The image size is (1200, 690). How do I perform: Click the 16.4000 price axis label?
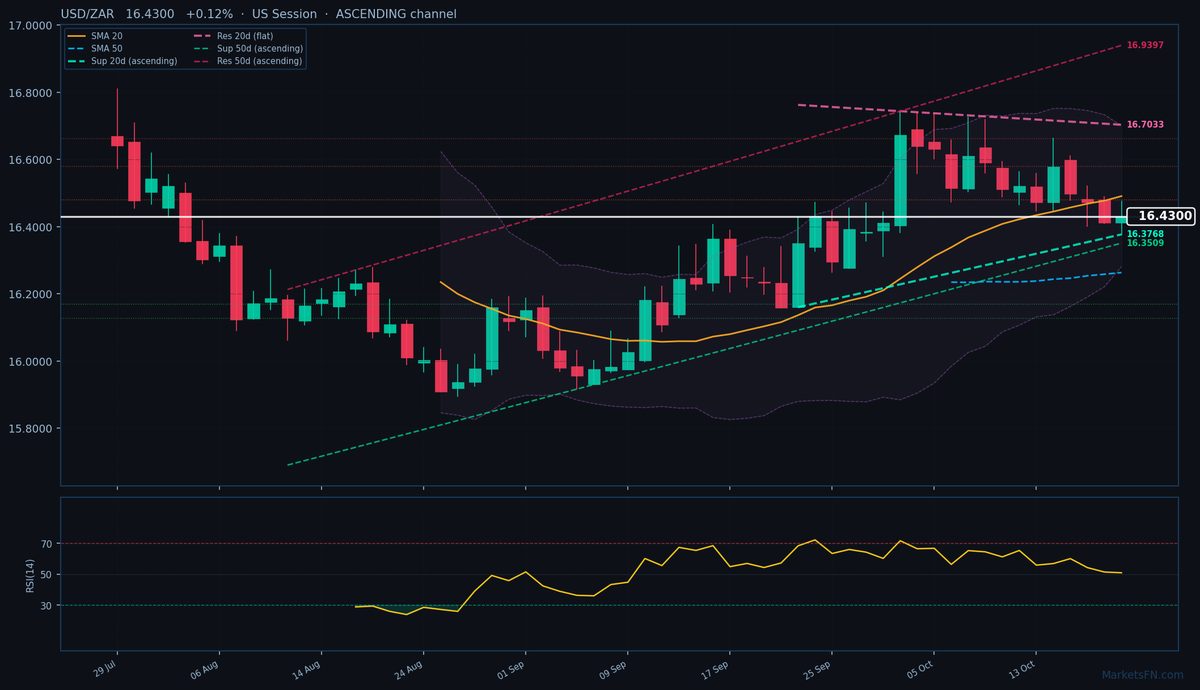(x=32, y=227)
